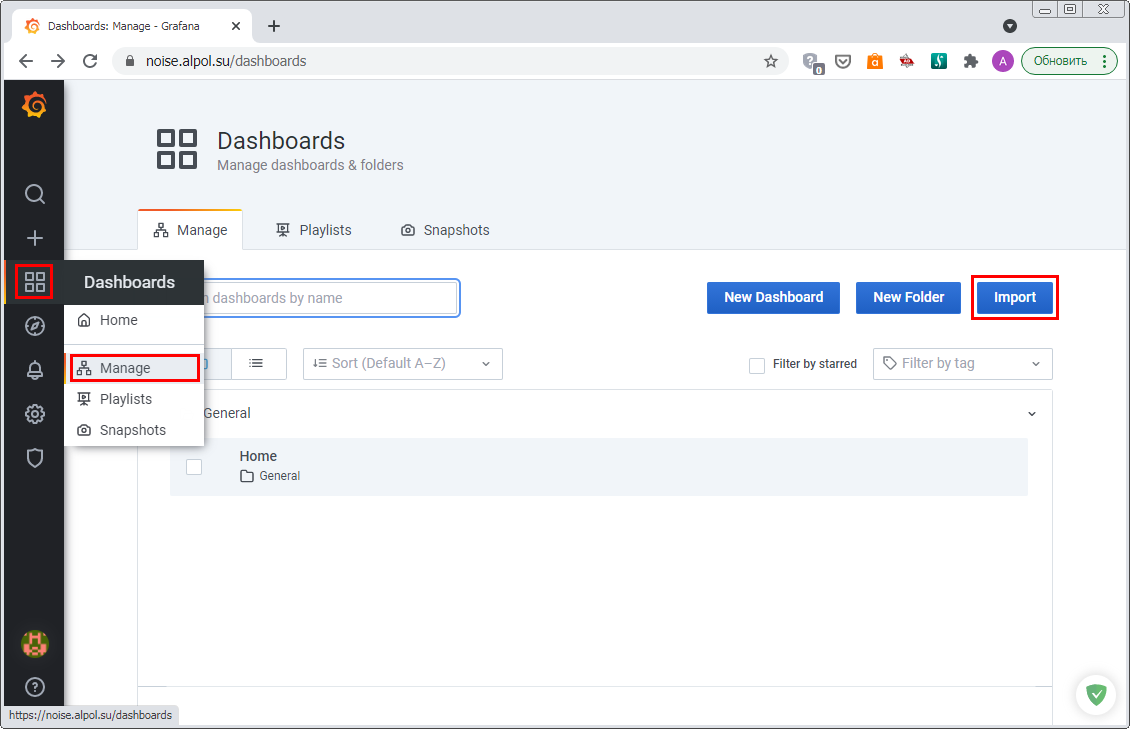Image resolution: width=1130 pixels, height=729 pixels.
Task: Click the Grafana logo in sidebar
Action: click(34, 105)
